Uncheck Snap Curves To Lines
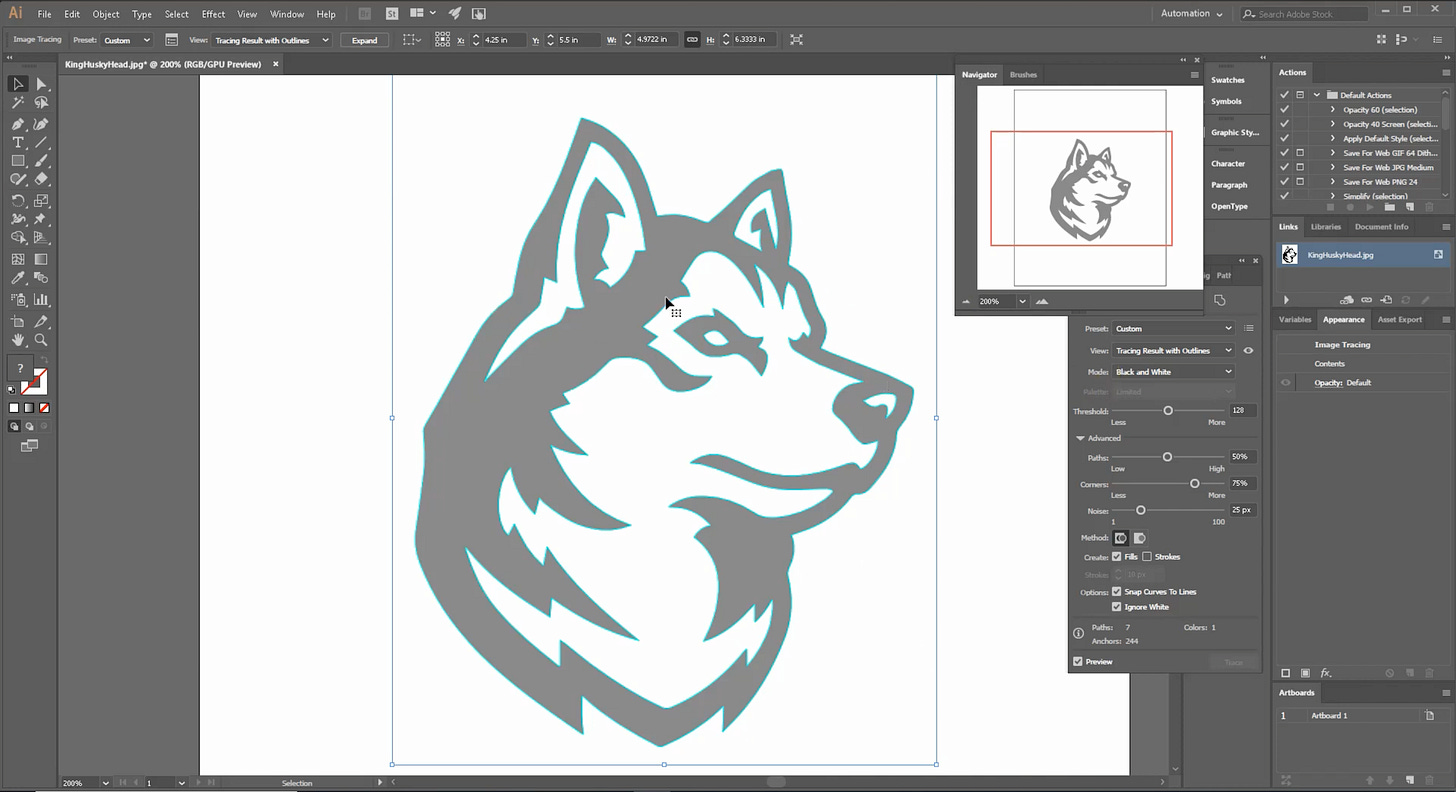The image size is (1456, 792). click(1117, 591)
